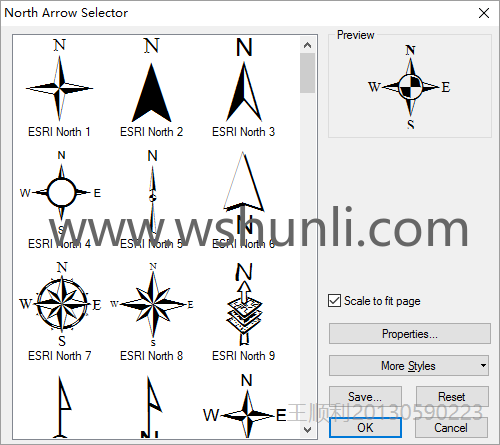Expand the More Styles dropdown

coord(409,366)
